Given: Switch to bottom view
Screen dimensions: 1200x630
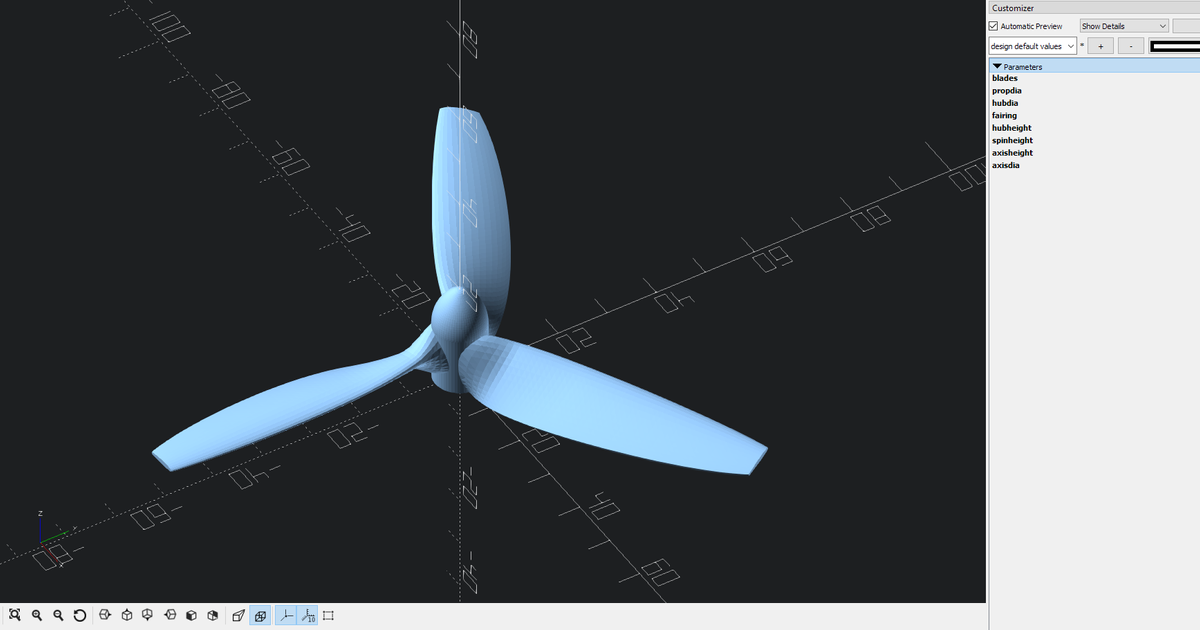Looking at the screenshot, I should click(147, 615).
